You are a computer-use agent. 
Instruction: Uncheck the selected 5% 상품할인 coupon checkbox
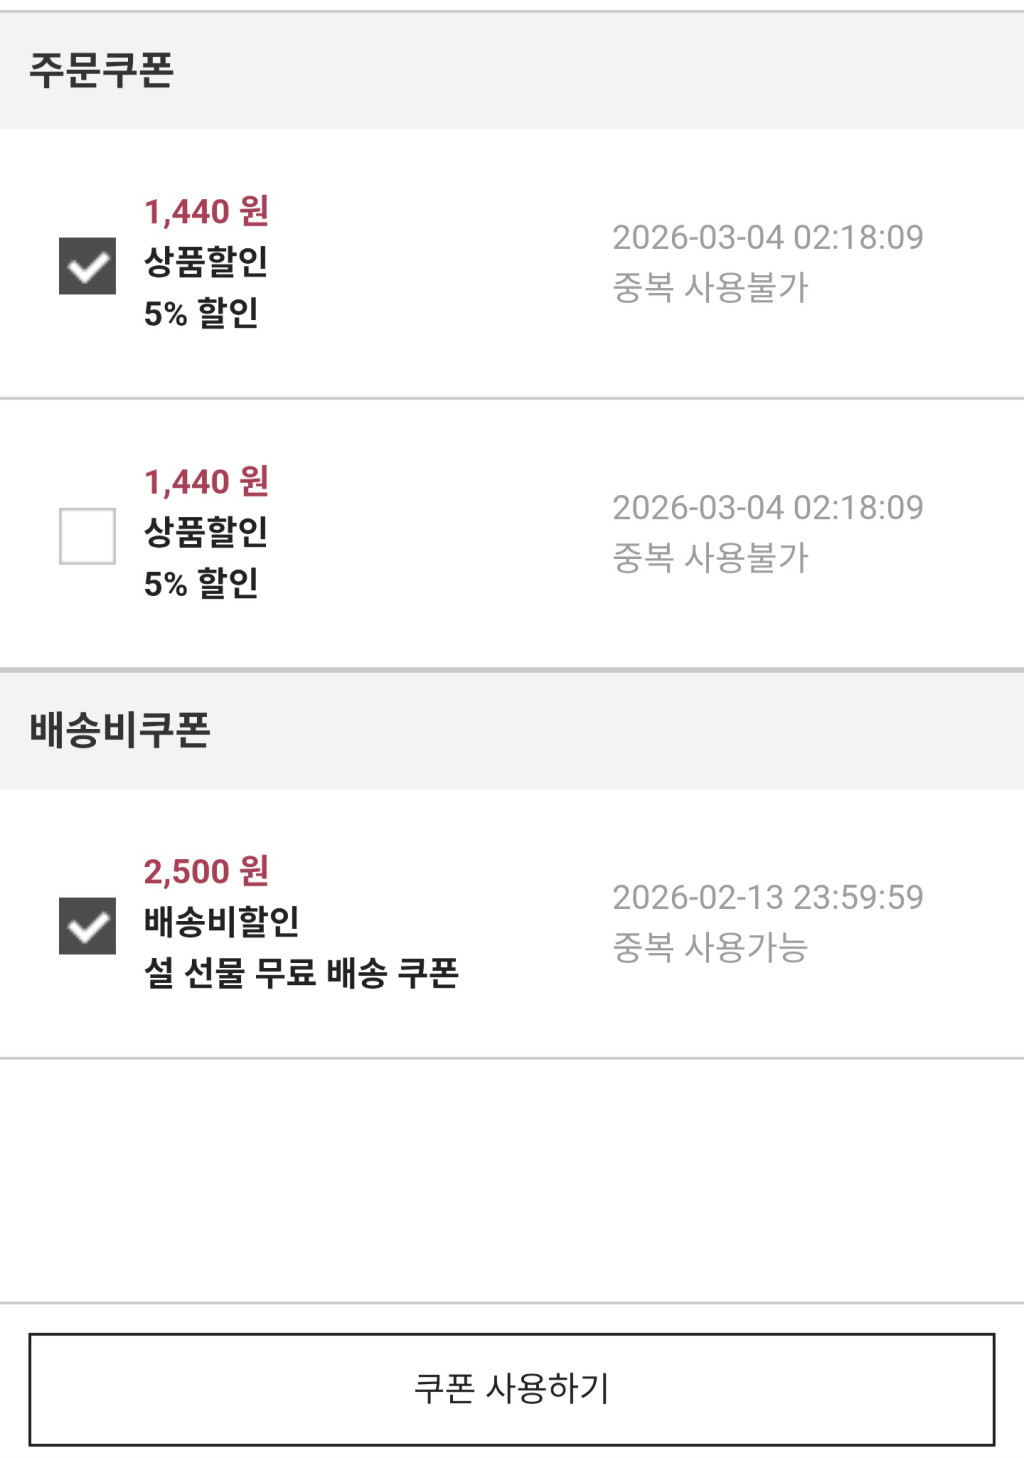point(87,266)
